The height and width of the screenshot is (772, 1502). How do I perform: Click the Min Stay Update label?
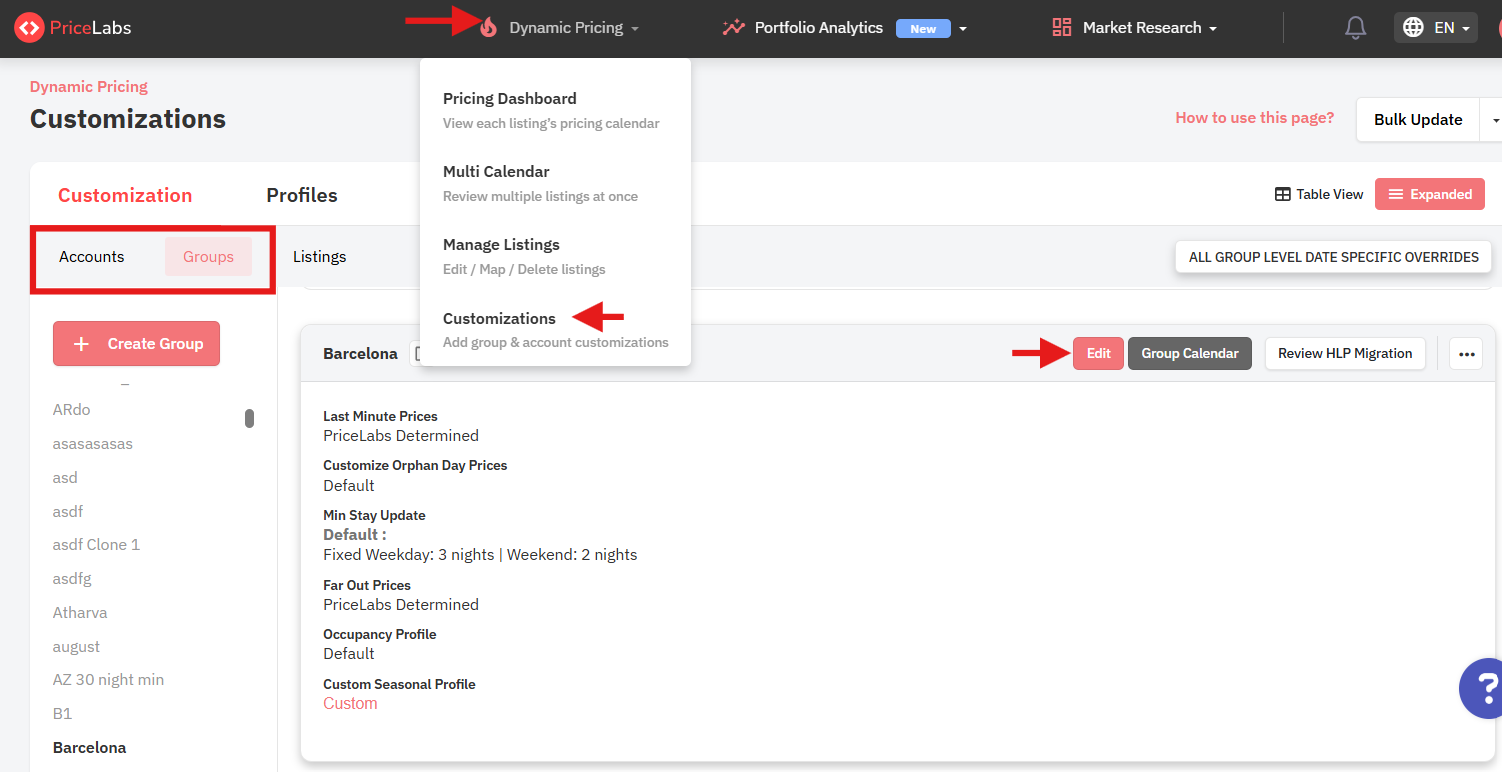(374, 516)
